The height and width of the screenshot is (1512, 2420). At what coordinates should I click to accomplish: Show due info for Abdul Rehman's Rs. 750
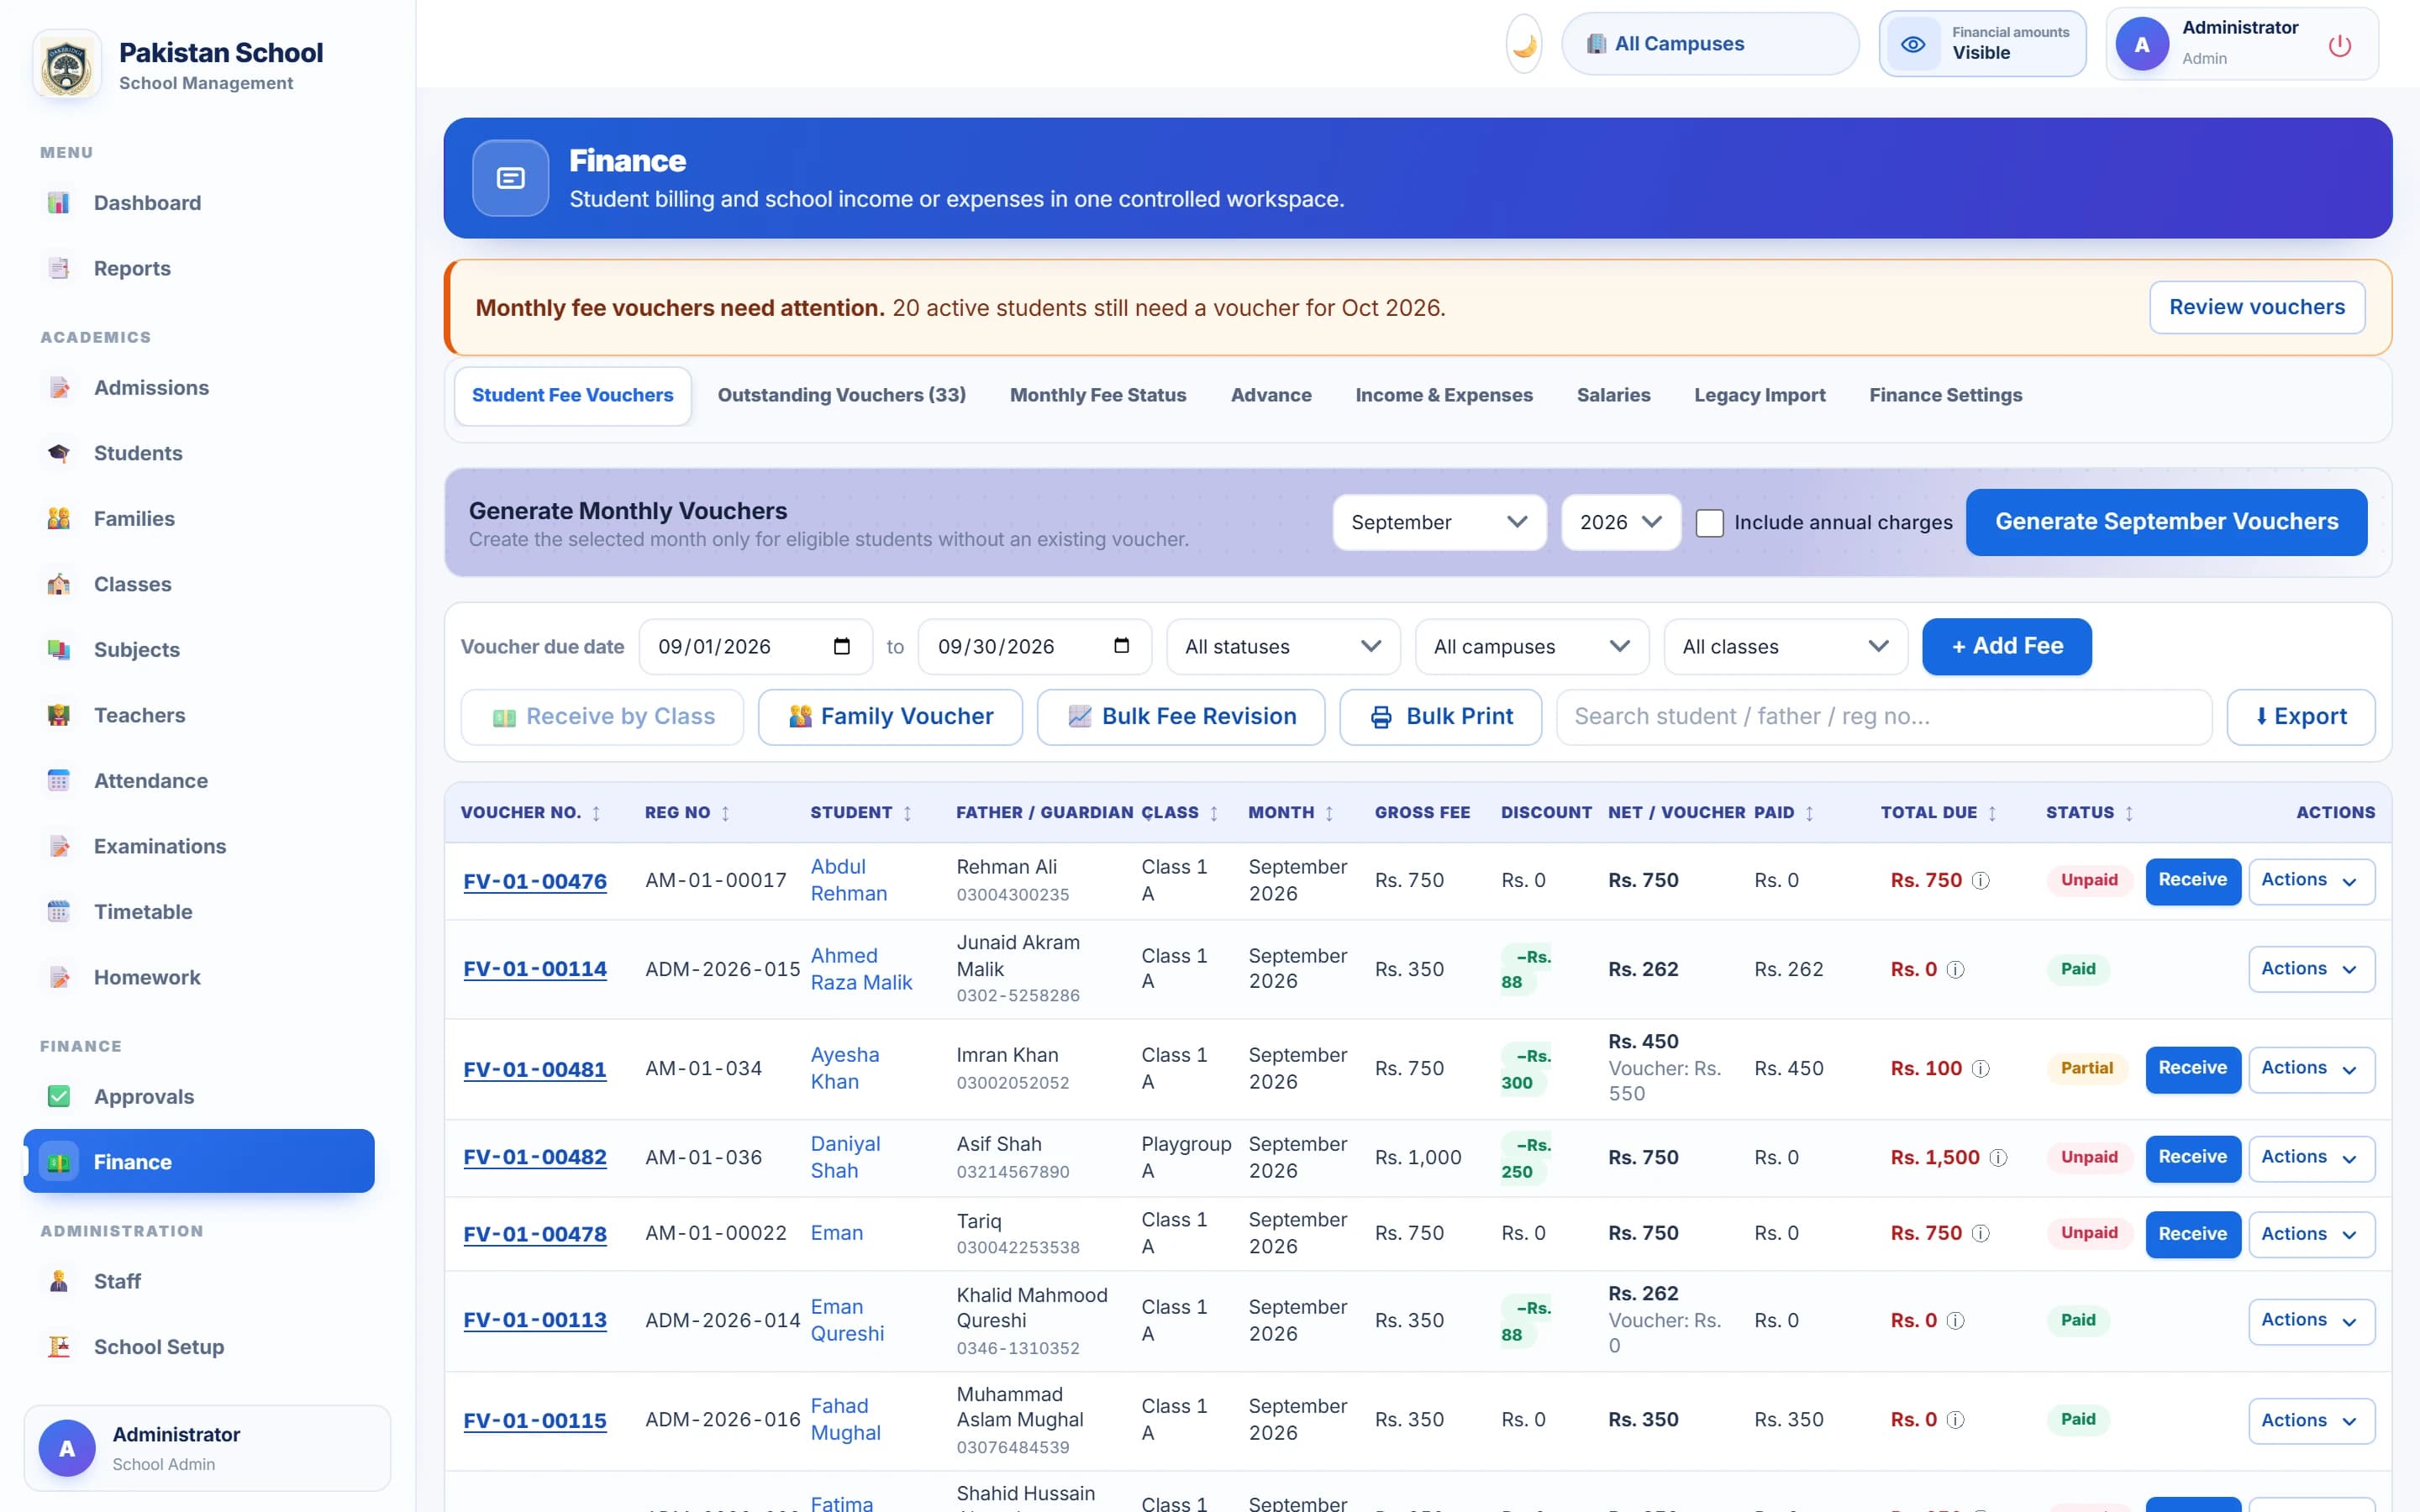pyautogui.click(x=1980, y=881)
